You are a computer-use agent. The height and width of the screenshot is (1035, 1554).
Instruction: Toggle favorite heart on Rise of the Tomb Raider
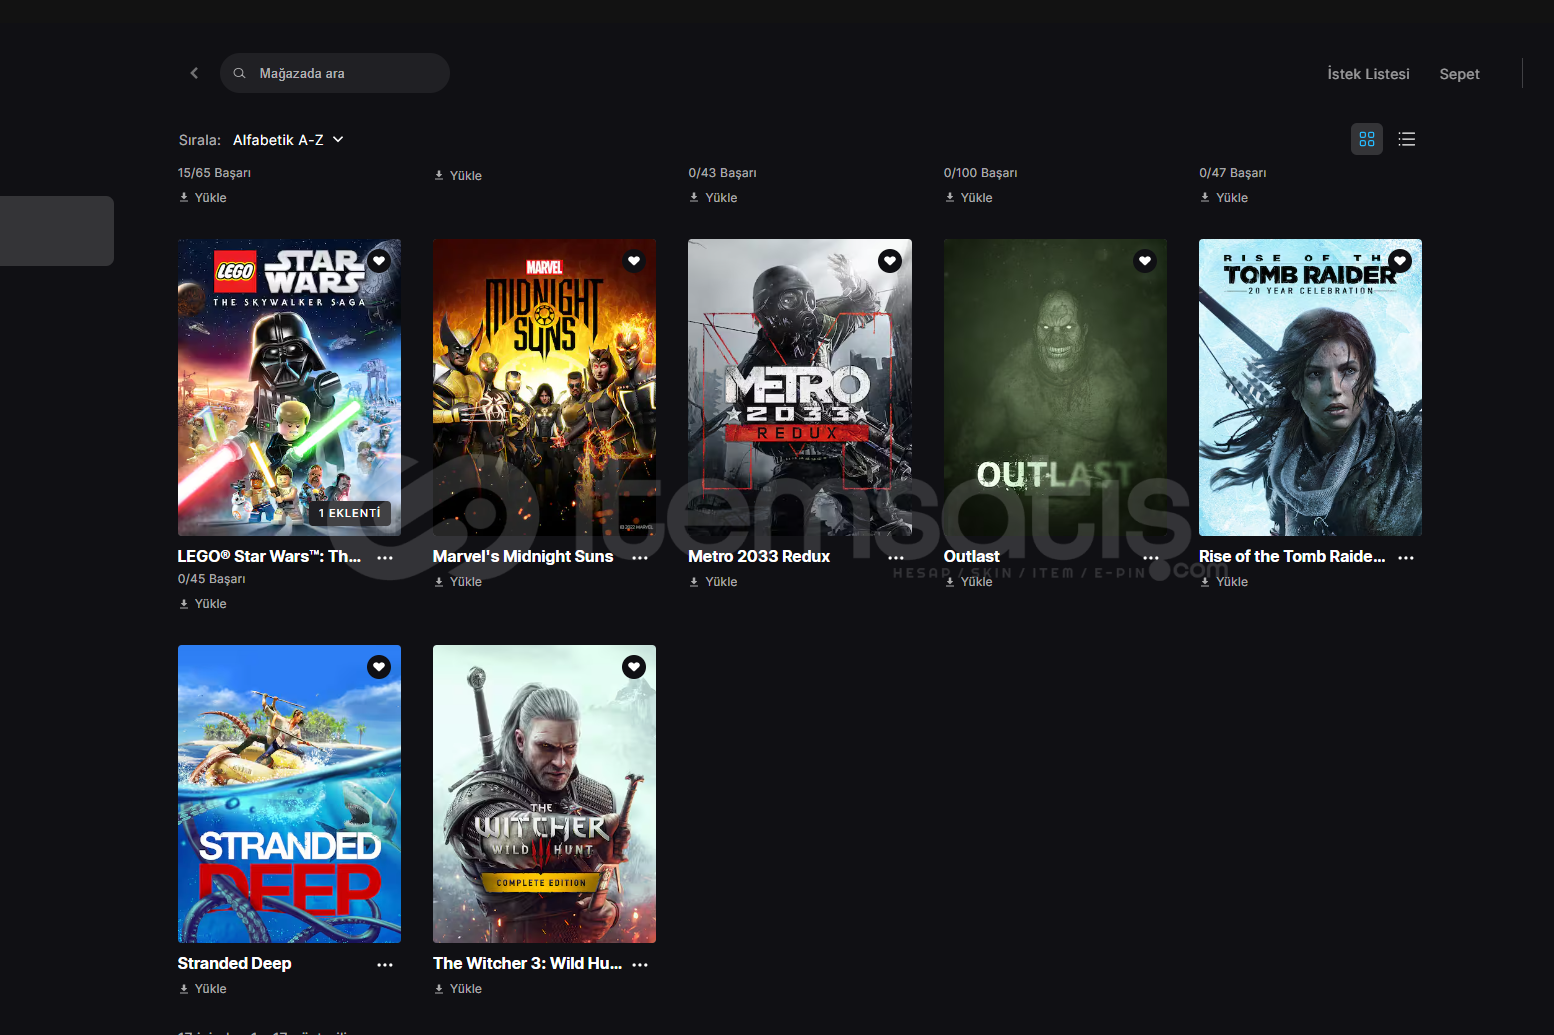[x=1400, y=261]
